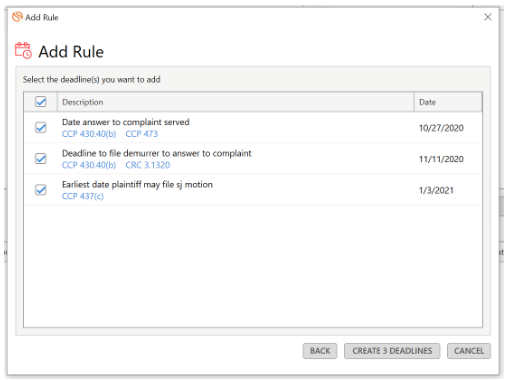Click CREATE 3 DEADLINES button
The width and height of the screenshot is (510, 380).
point(392,351)
